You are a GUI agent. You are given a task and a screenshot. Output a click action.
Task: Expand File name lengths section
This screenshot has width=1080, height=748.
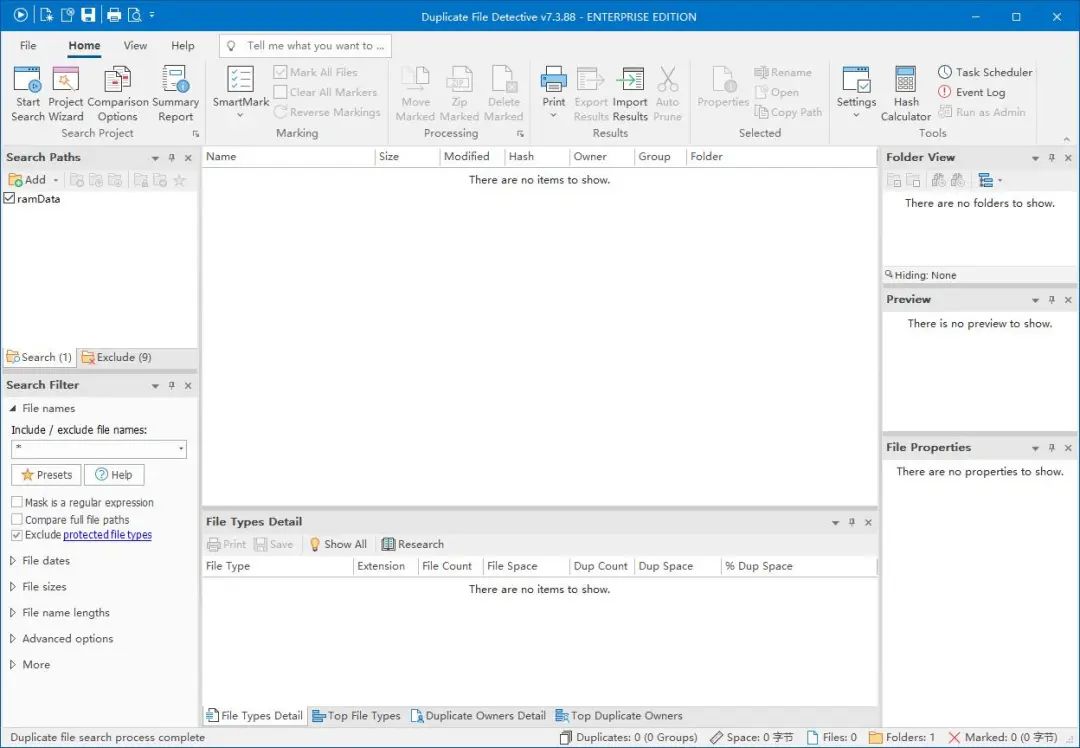coord(12,612)
